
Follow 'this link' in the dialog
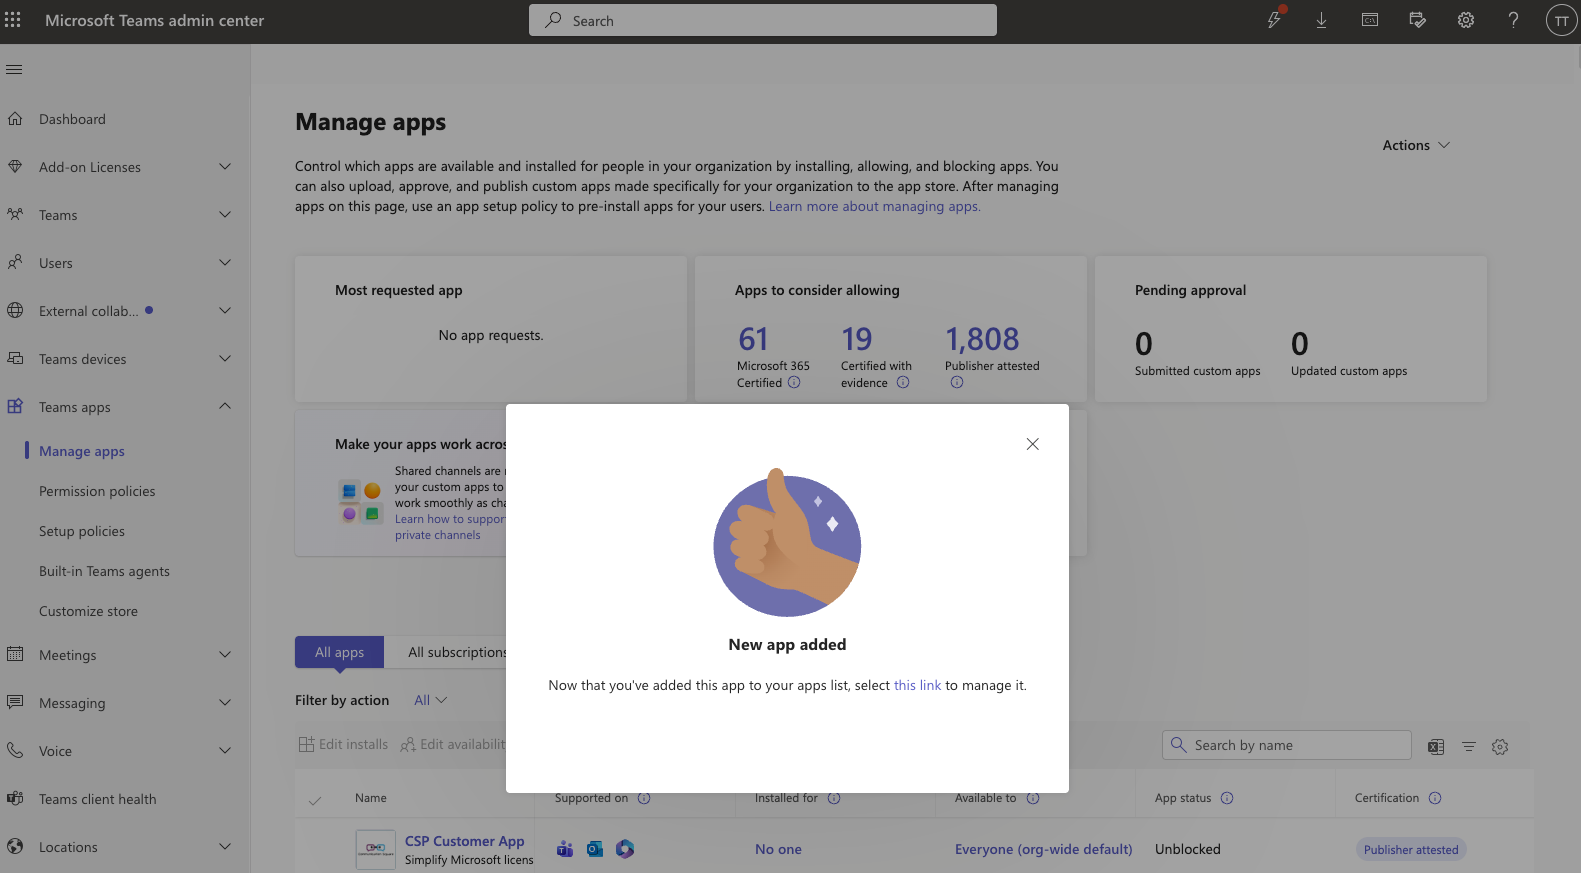coord(917,685)
